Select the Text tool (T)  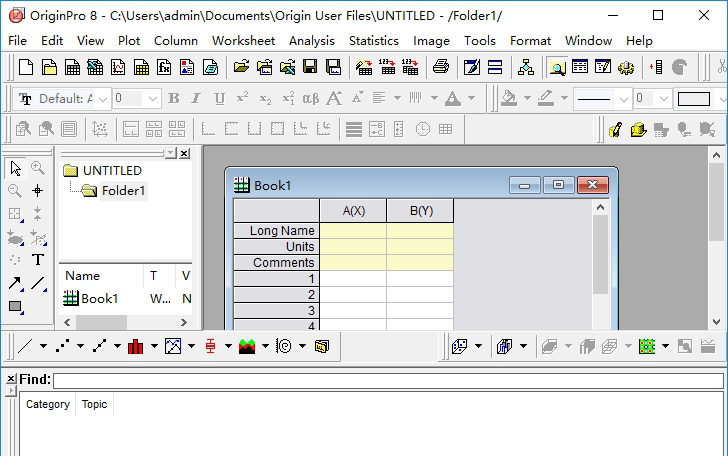(x=38, y=260)
